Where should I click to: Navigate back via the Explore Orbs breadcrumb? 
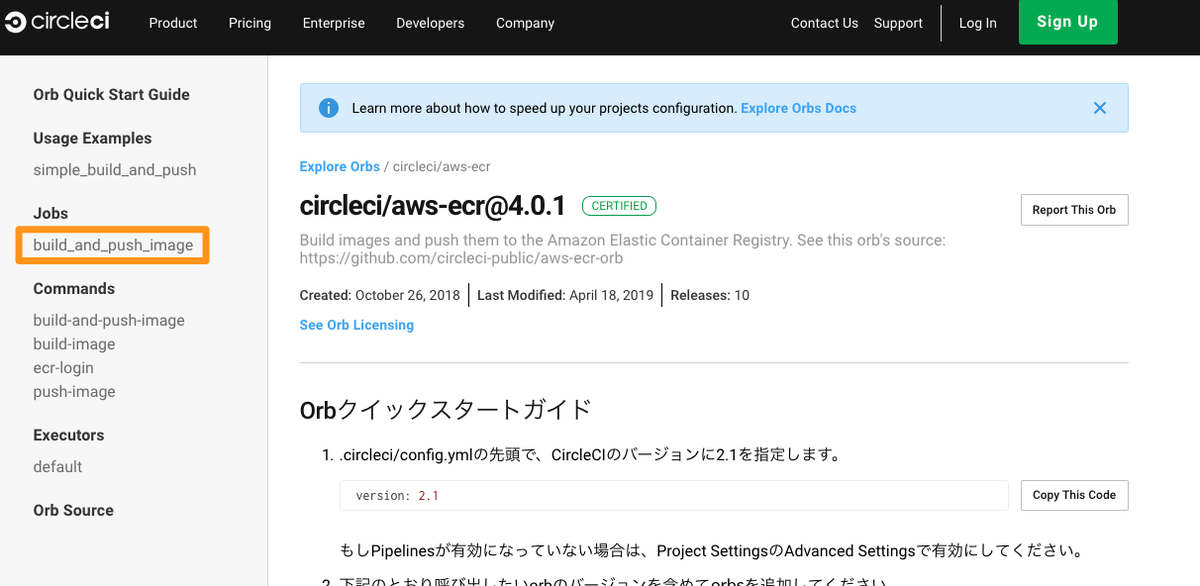coord(339,166)
